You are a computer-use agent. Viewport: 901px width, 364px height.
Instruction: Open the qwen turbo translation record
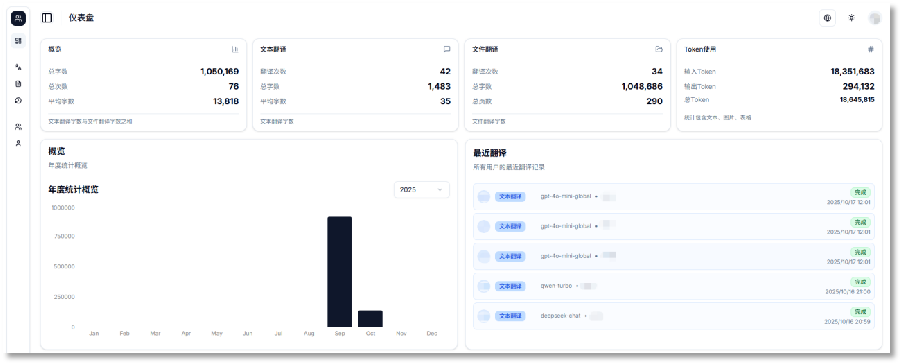tap(673, 286)
